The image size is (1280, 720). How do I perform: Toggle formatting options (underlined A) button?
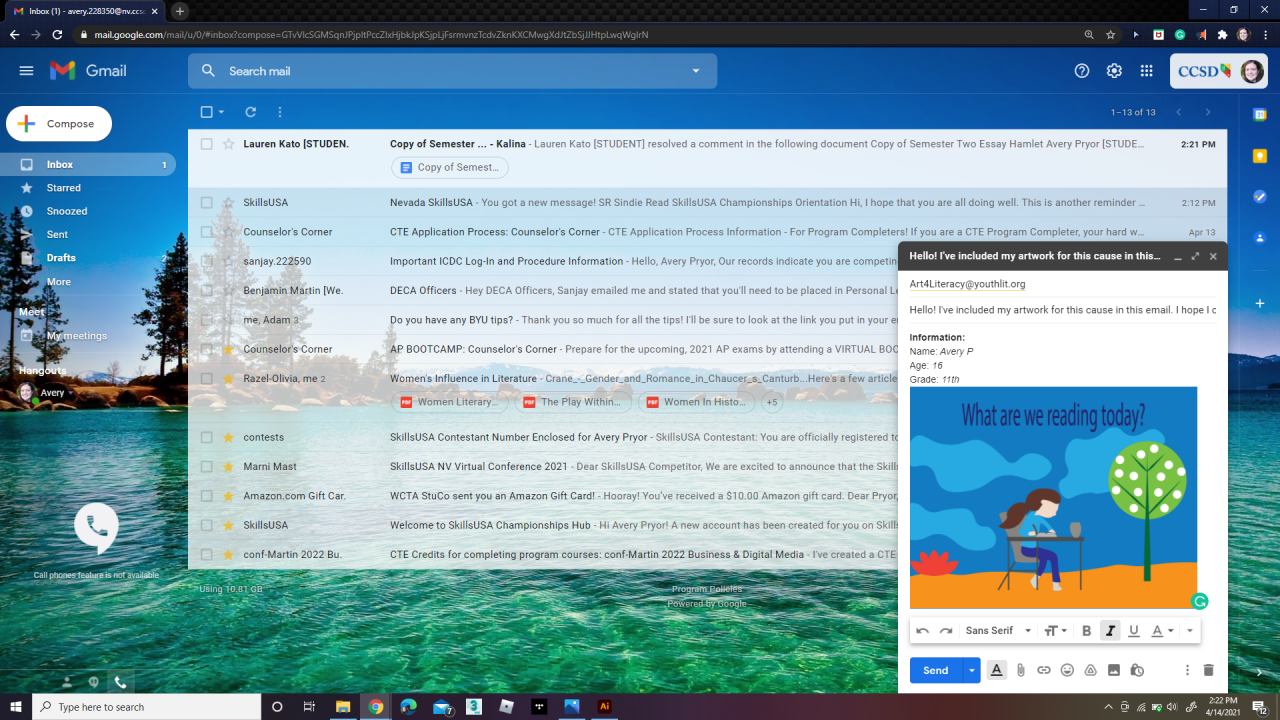(x=996, y=670)
